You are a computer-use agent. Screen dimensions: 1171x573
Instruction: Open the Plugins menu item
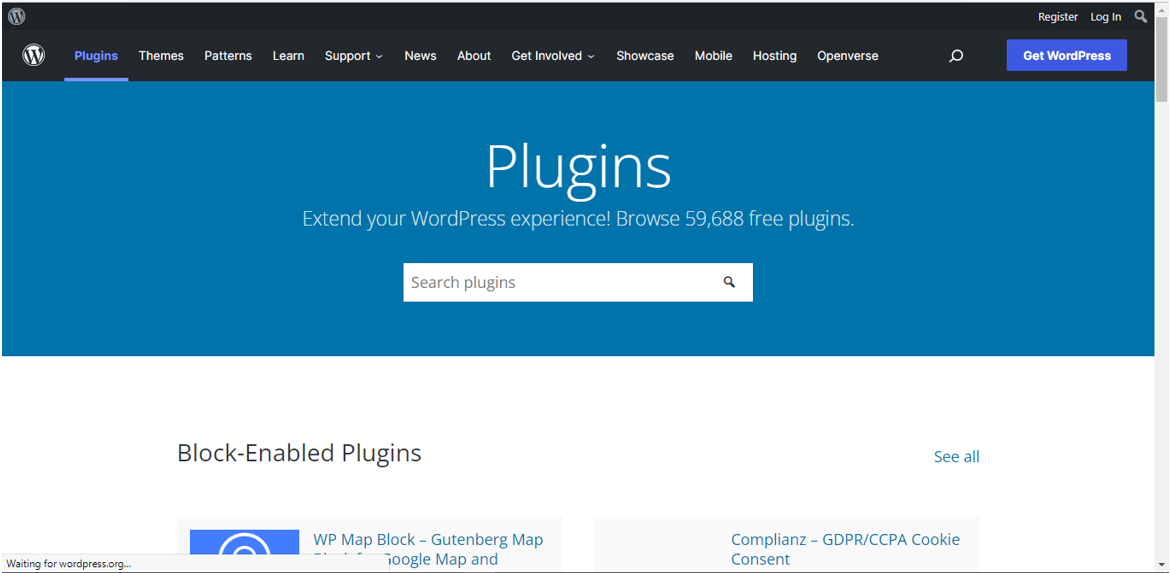[96, 56]
